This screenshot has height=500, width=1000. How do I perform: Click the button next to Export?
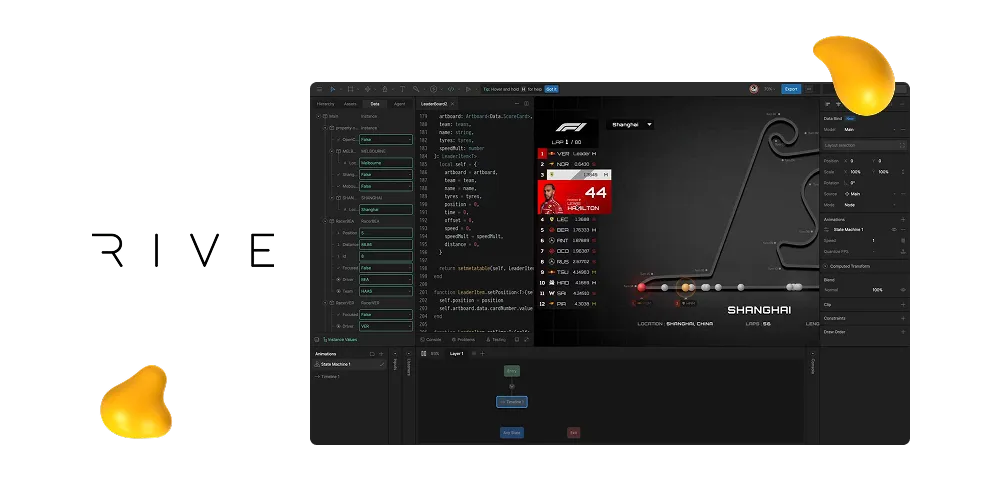click(809, 89)
